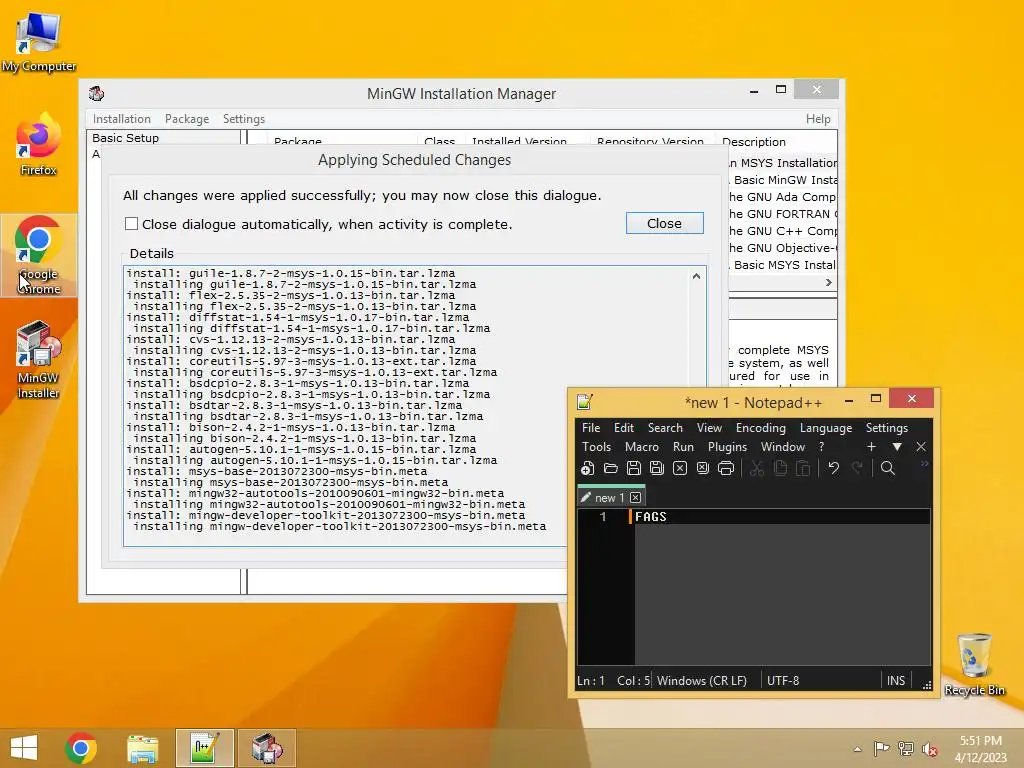
Task: Select the Firefox desktop shortcut
Action: click(39, 145)
